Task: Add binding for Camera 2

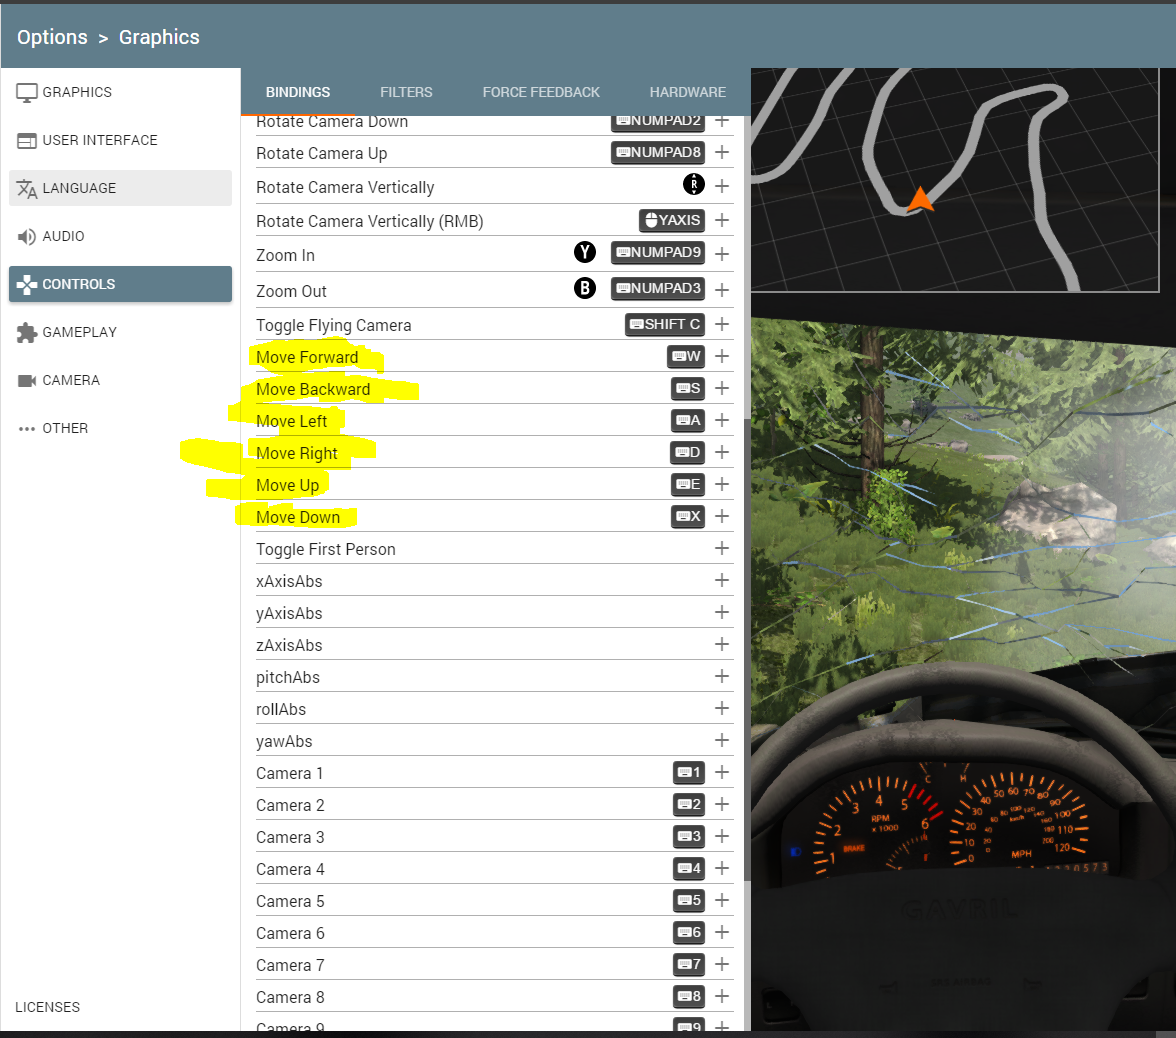Action: 722,804
